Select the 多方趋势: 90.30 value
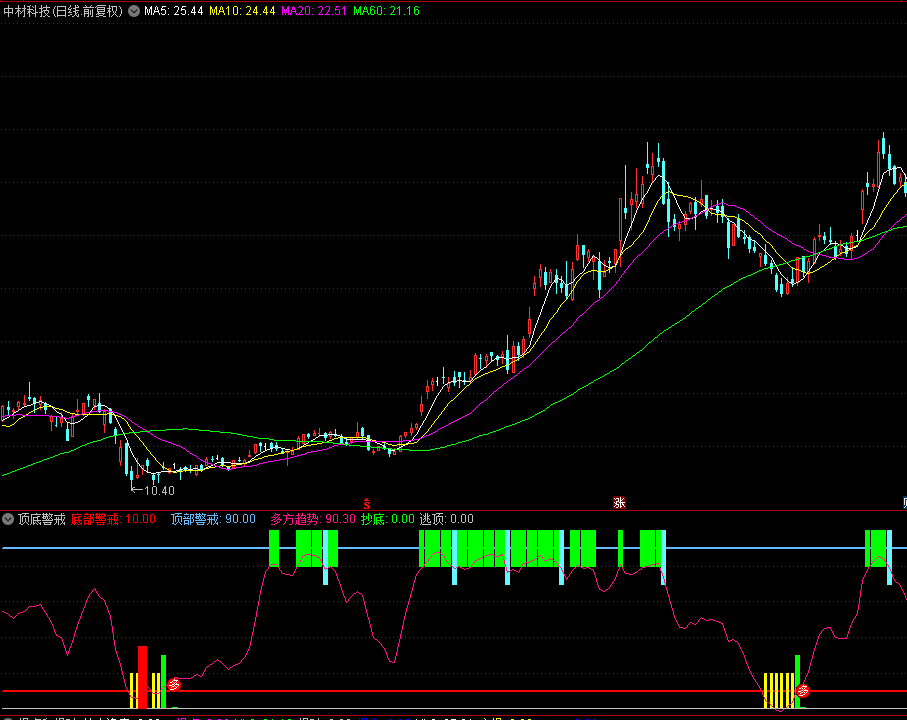This screenshot has width=907, height=720. (313, 519)
